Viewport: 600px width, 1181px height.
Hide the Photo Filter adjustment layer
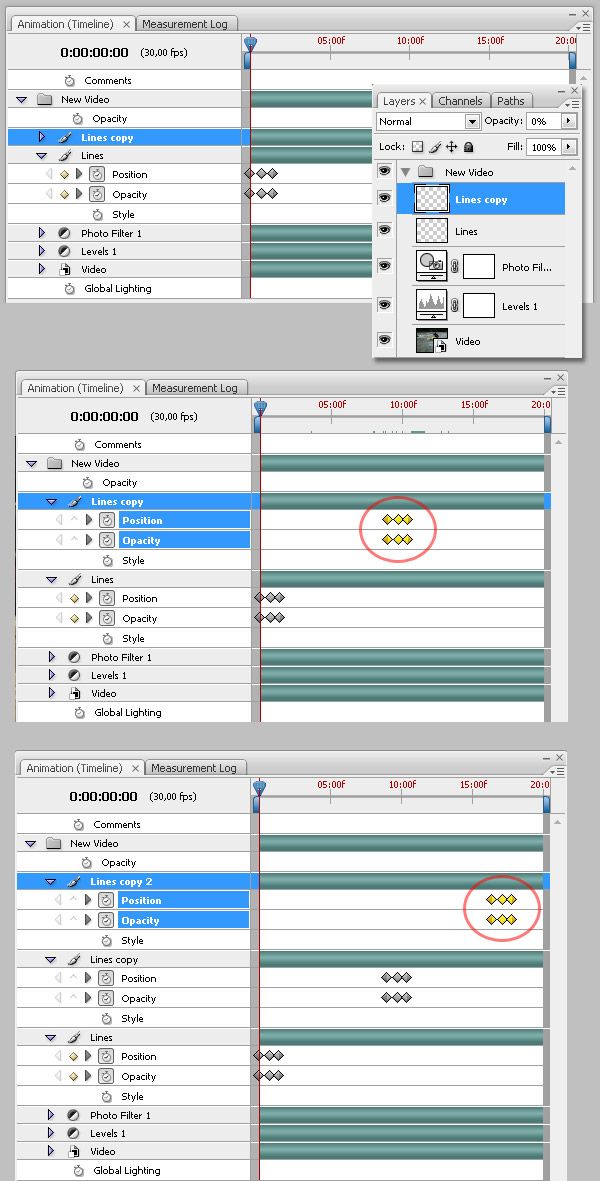click(x=385, y=265)
